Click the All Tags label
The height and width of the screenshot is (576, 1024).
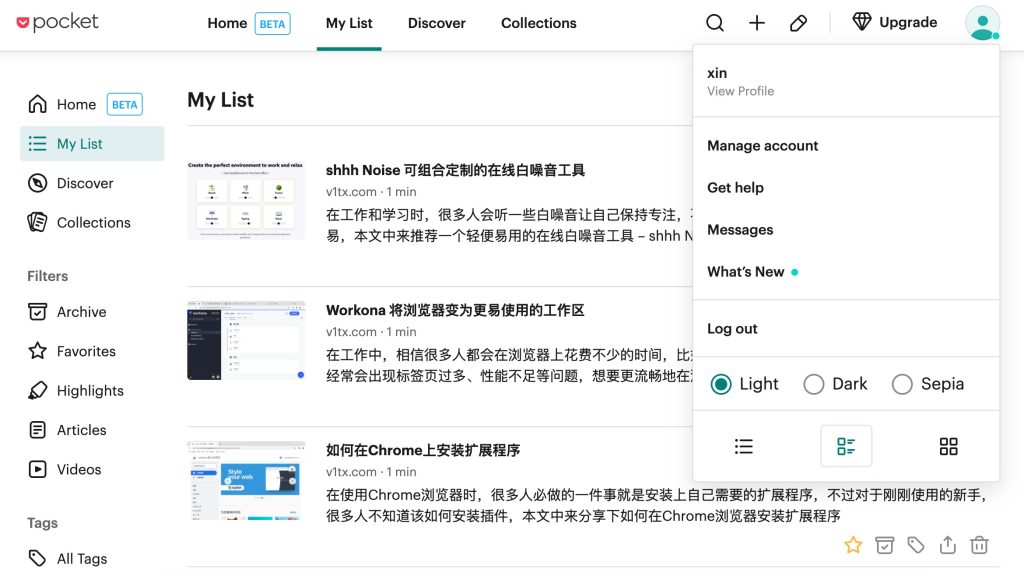pos(82,559)
